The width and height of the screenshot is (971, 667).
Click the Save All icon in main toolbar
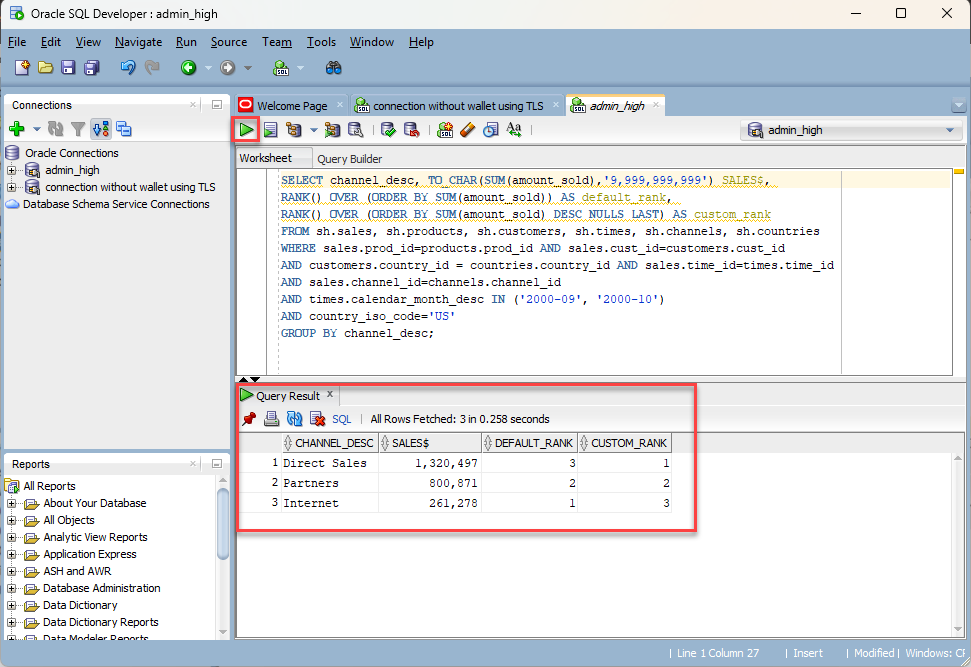[x=92, y=68]
